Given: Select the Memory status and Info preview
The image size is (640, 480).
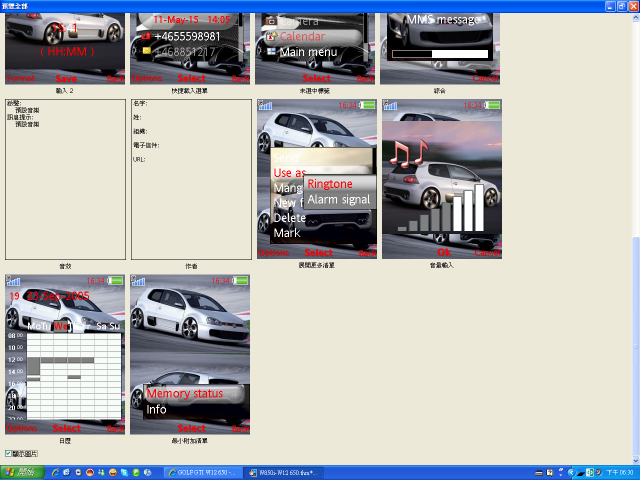Looking at the screenshot, I should (190, 354).
